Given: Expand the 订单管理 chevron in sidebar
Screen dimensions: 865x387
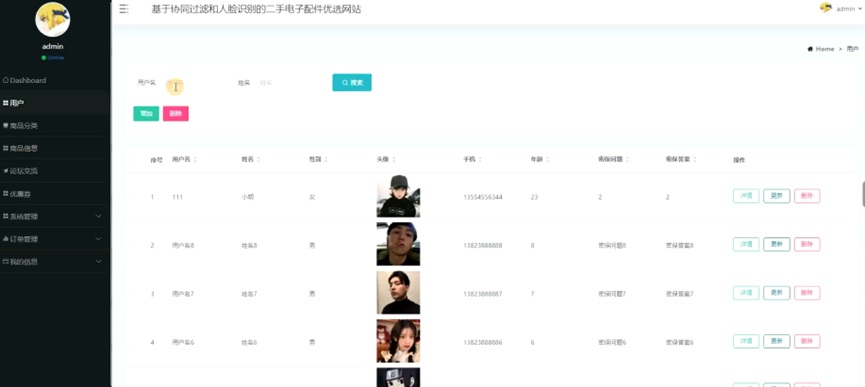Looking at the screenshot, I should [x=99, y=239].
